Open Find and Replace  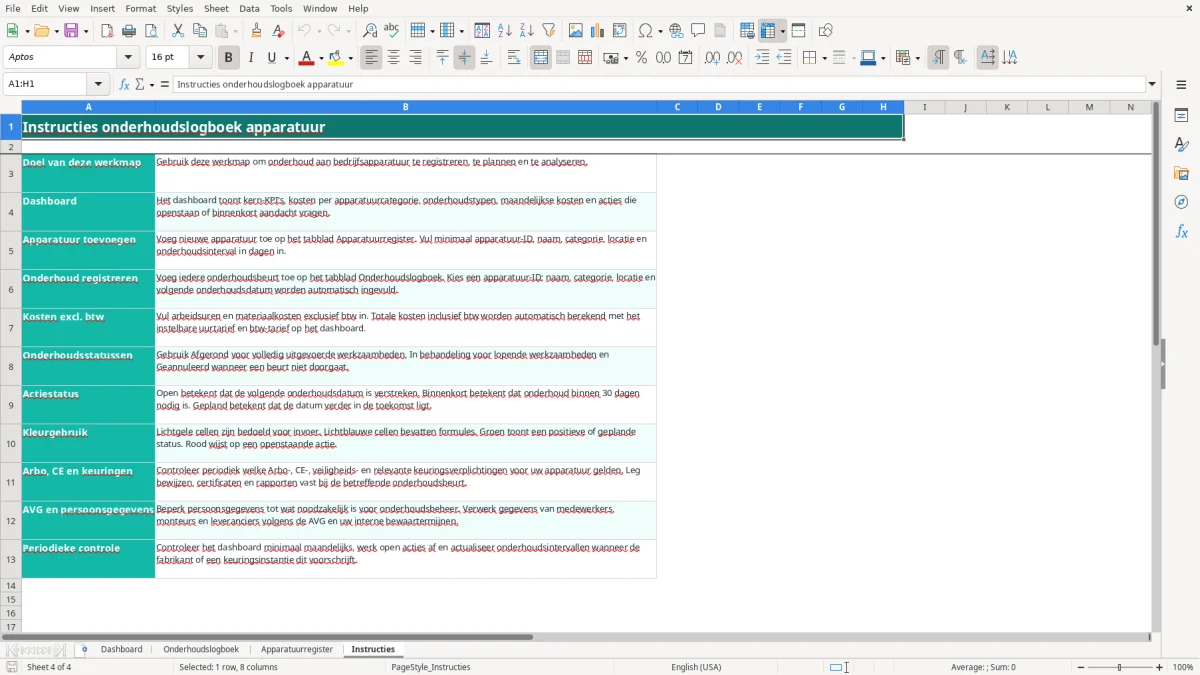tap(370, 31)
